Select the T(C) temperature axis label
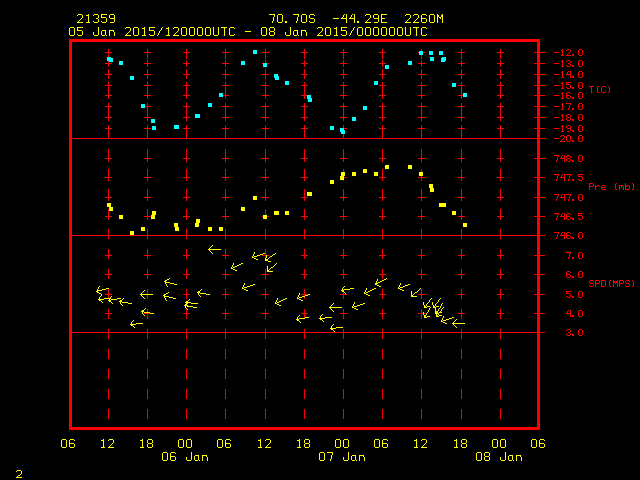The height and width of the screenshot is (480, 640). point(599,90)
